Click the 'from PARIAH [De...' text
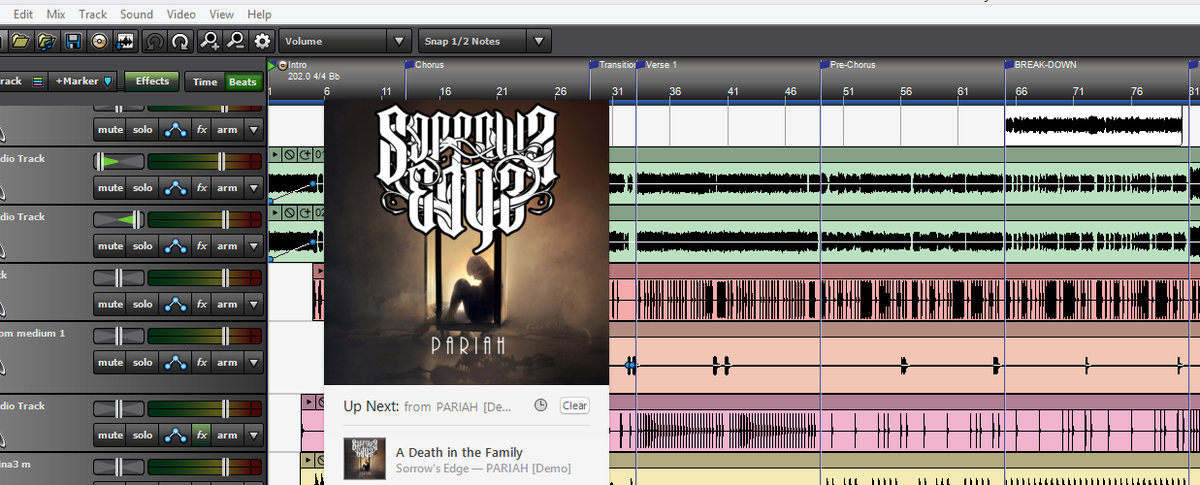 (x=458, y=406)
